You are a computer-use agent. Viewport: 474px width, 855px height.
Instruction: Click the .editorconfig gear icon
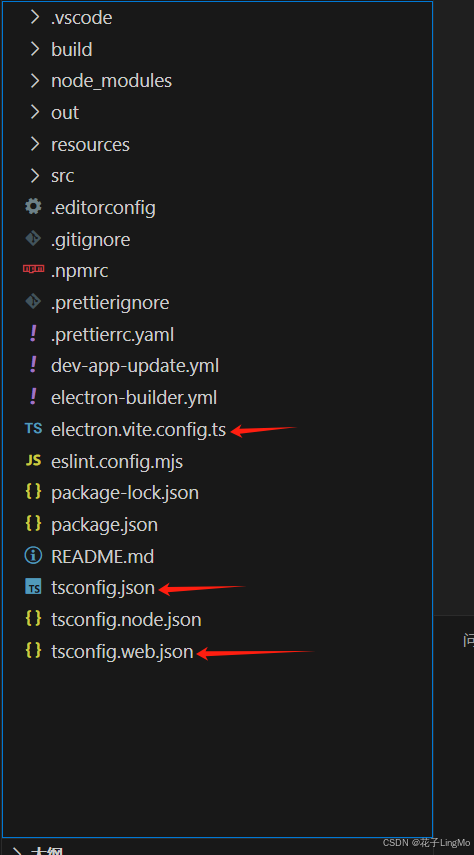click(33, 207)
